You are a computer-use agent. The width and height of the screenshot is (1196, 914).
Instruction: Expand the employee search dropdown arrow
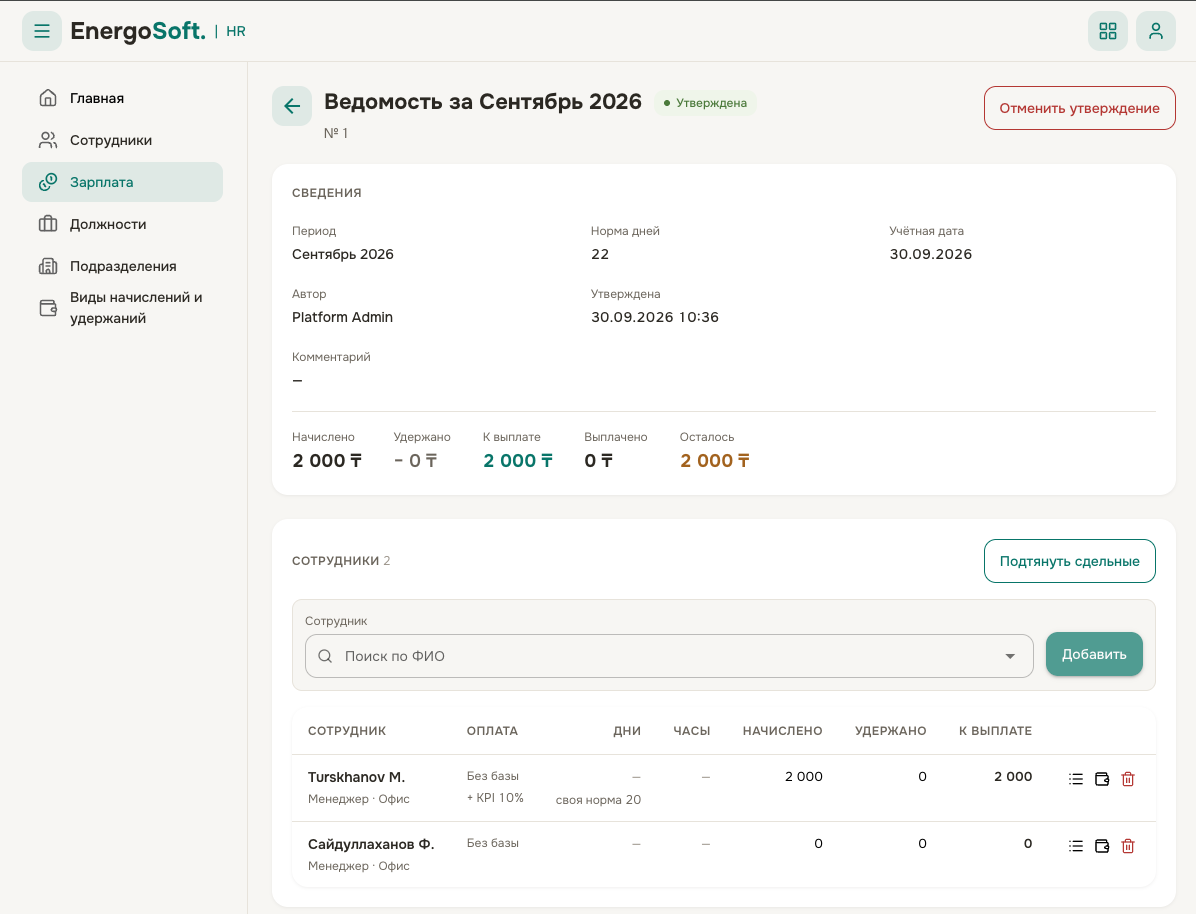[1010, 656]
